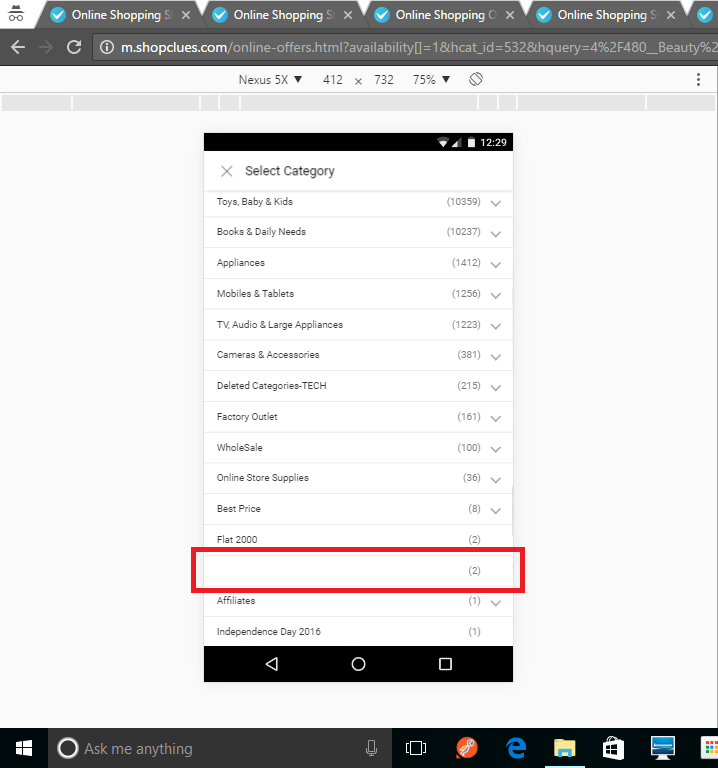
Task: Click the device rotate icon
Action: (x=476, y=79)
